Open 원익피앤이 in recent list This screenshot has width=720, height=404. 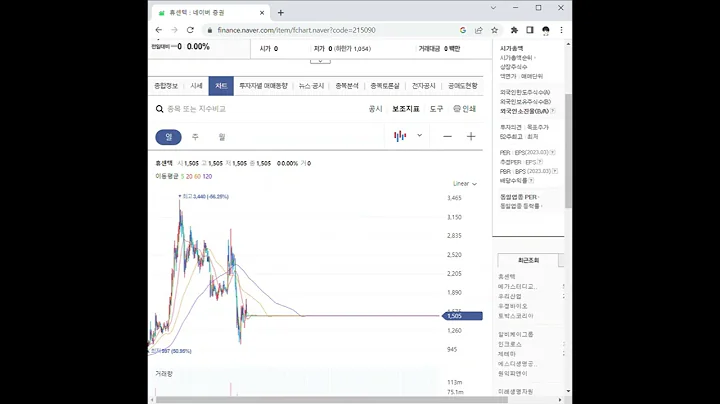click(x=513, y=374)
